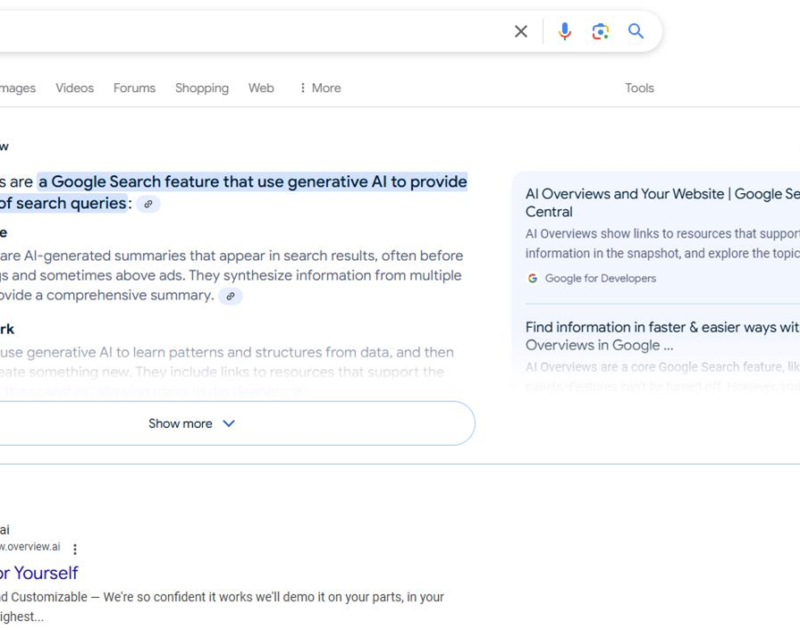
Task: Click the 'AI-generated summaries that appear' paragraph
Action: point(232,275)
